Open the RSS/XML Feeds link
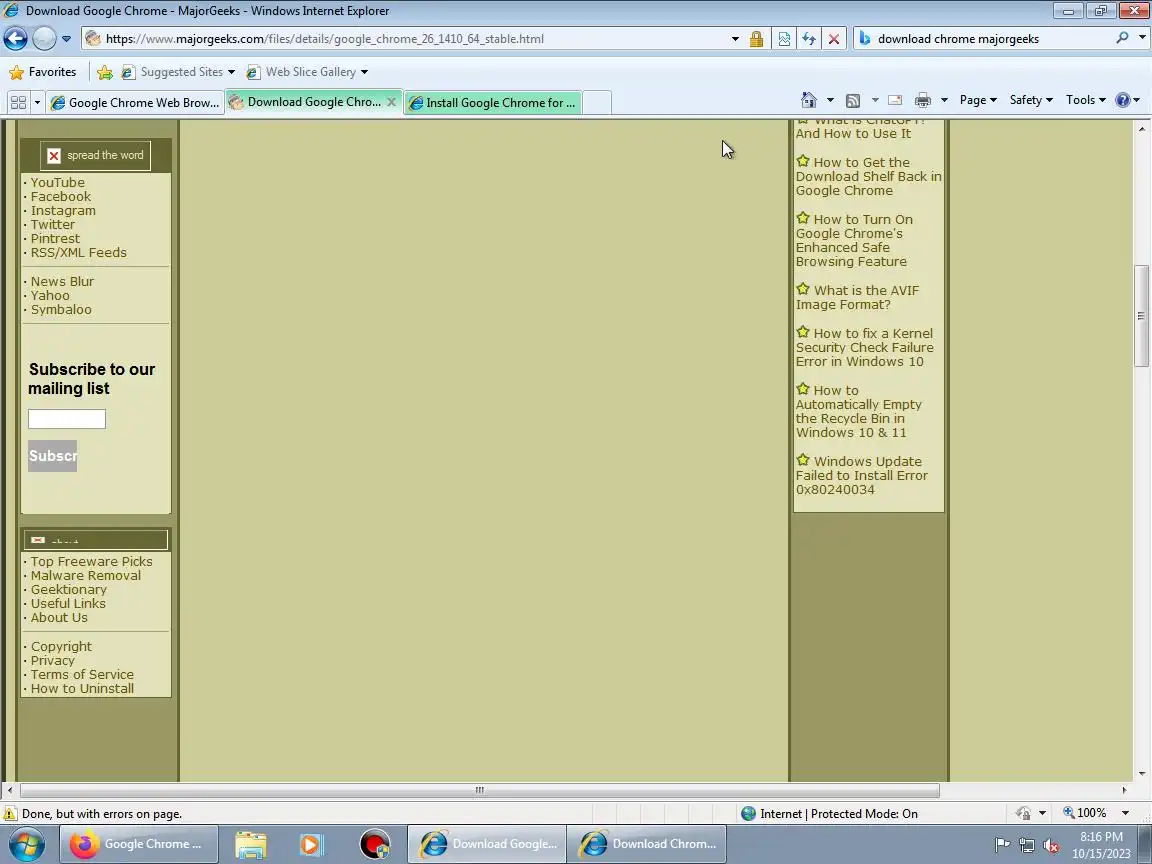The width and height of the screenshot is (1152, 864). tap(79, 252)
